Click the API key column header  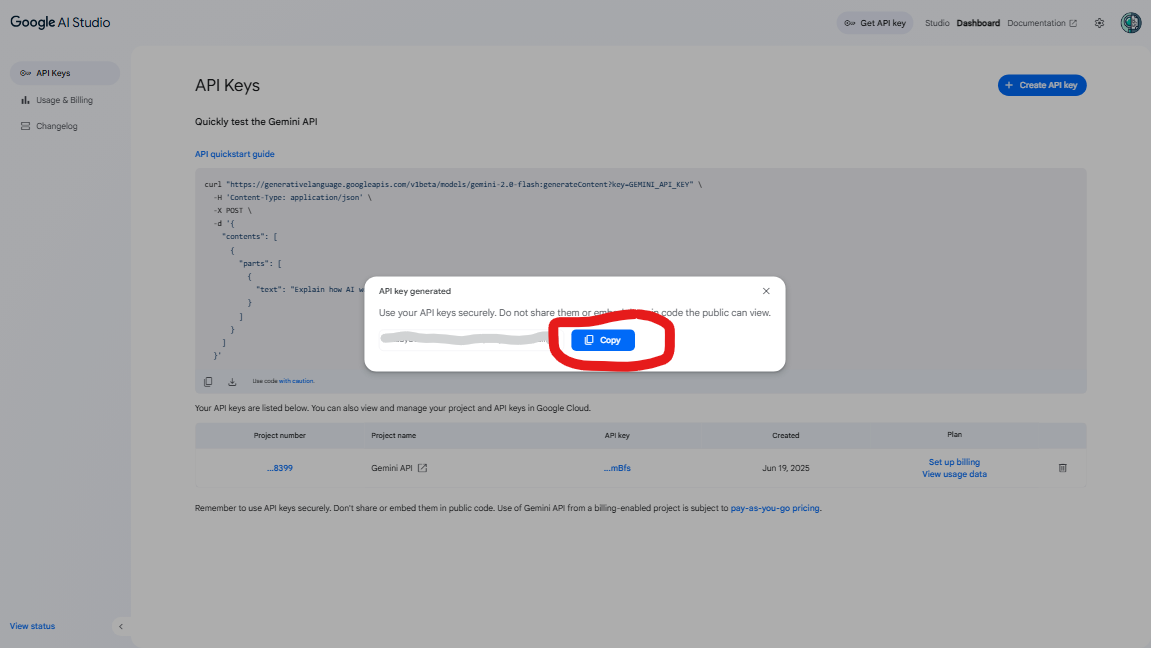point(617,436)
